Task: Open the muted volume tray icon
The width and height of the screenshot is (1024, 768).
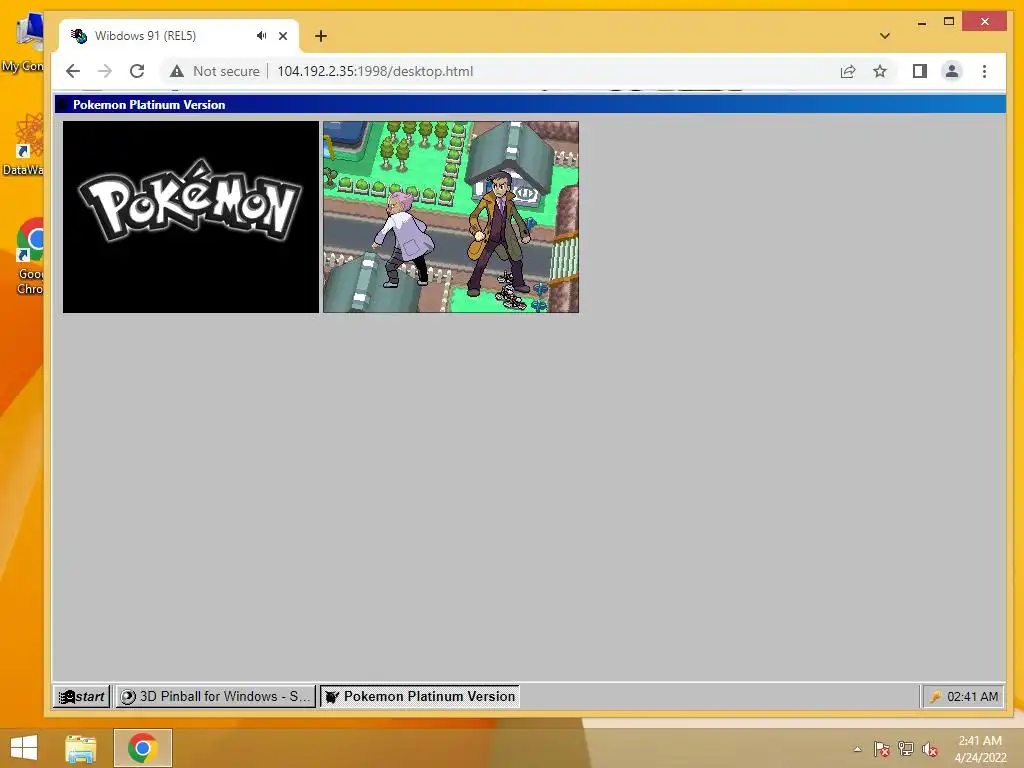Action: pos(930,749)
